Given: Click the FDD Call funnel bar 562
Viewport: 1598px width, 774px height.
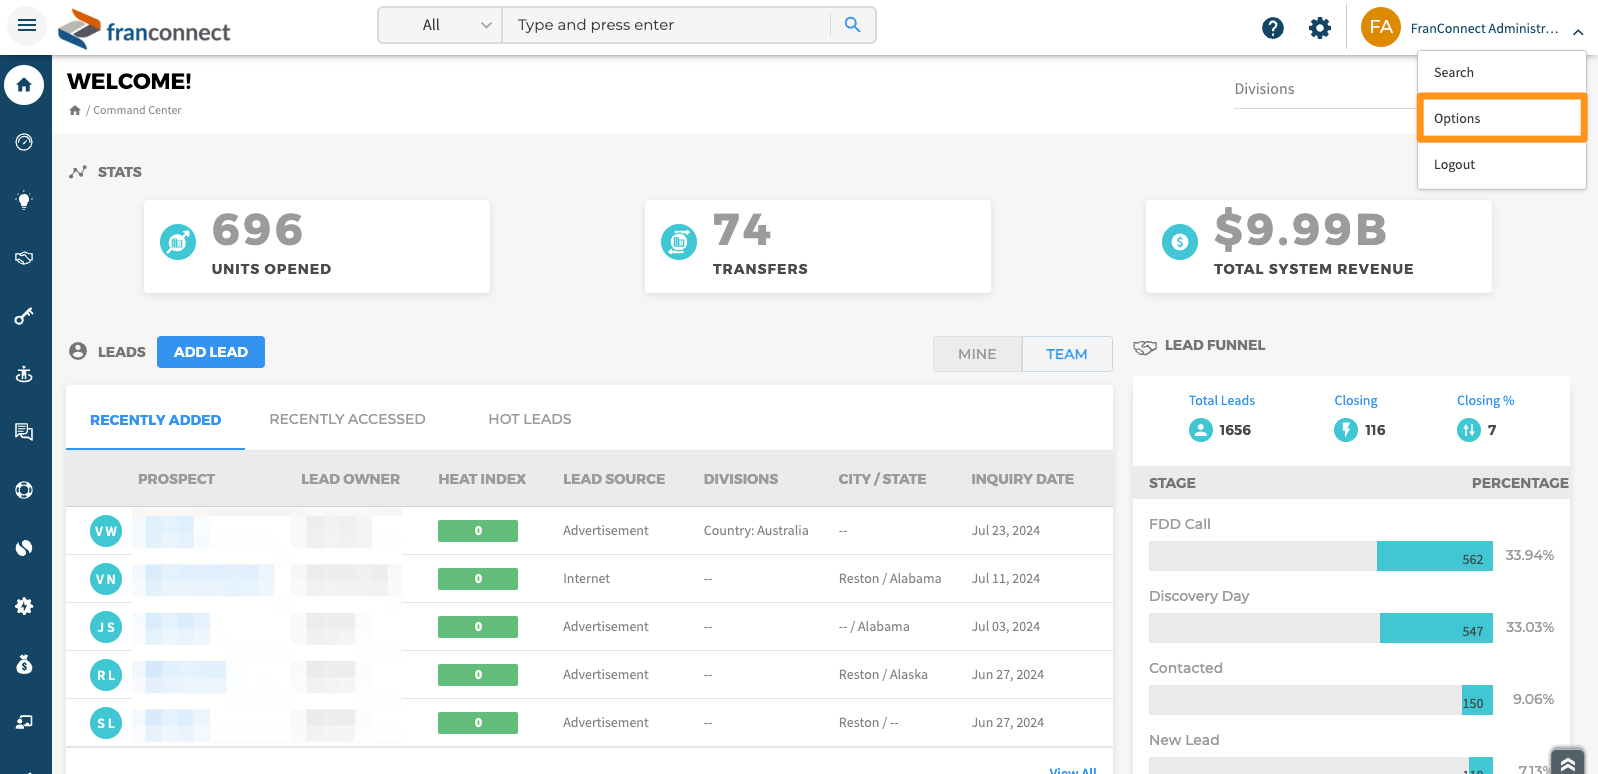Looking at the screenshot, I should pyautogui.click(x=1434, y=556).
